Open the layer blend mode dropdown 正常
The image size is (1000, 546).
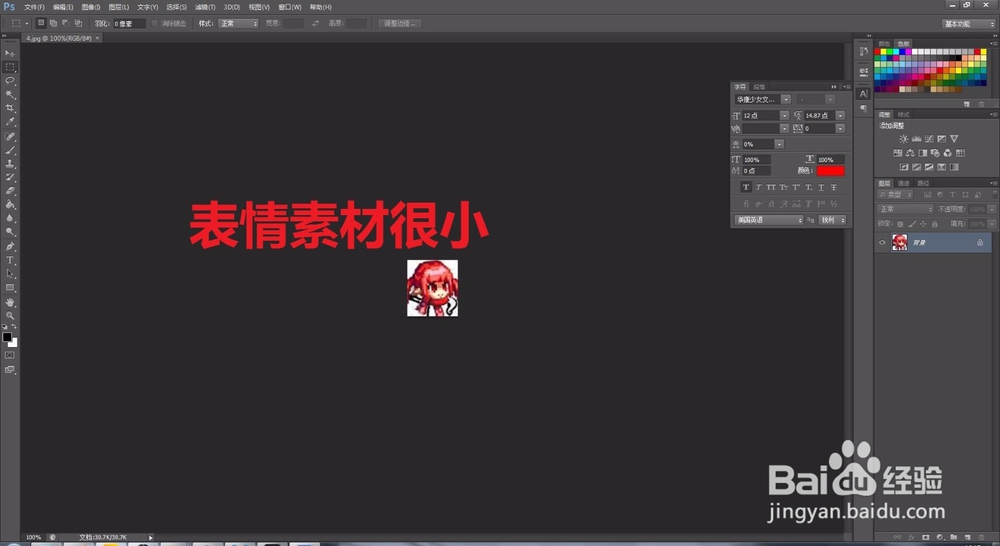coord(906,209)
